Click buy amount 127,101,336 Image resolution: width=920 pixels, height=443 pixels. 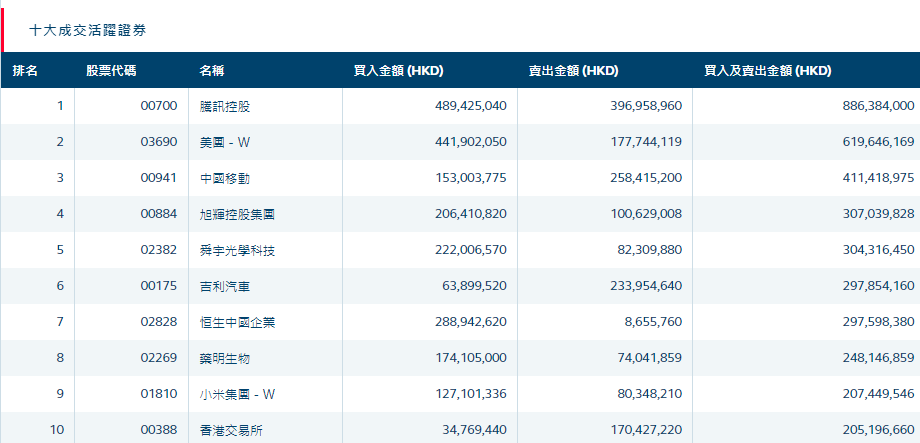(471, 394)
